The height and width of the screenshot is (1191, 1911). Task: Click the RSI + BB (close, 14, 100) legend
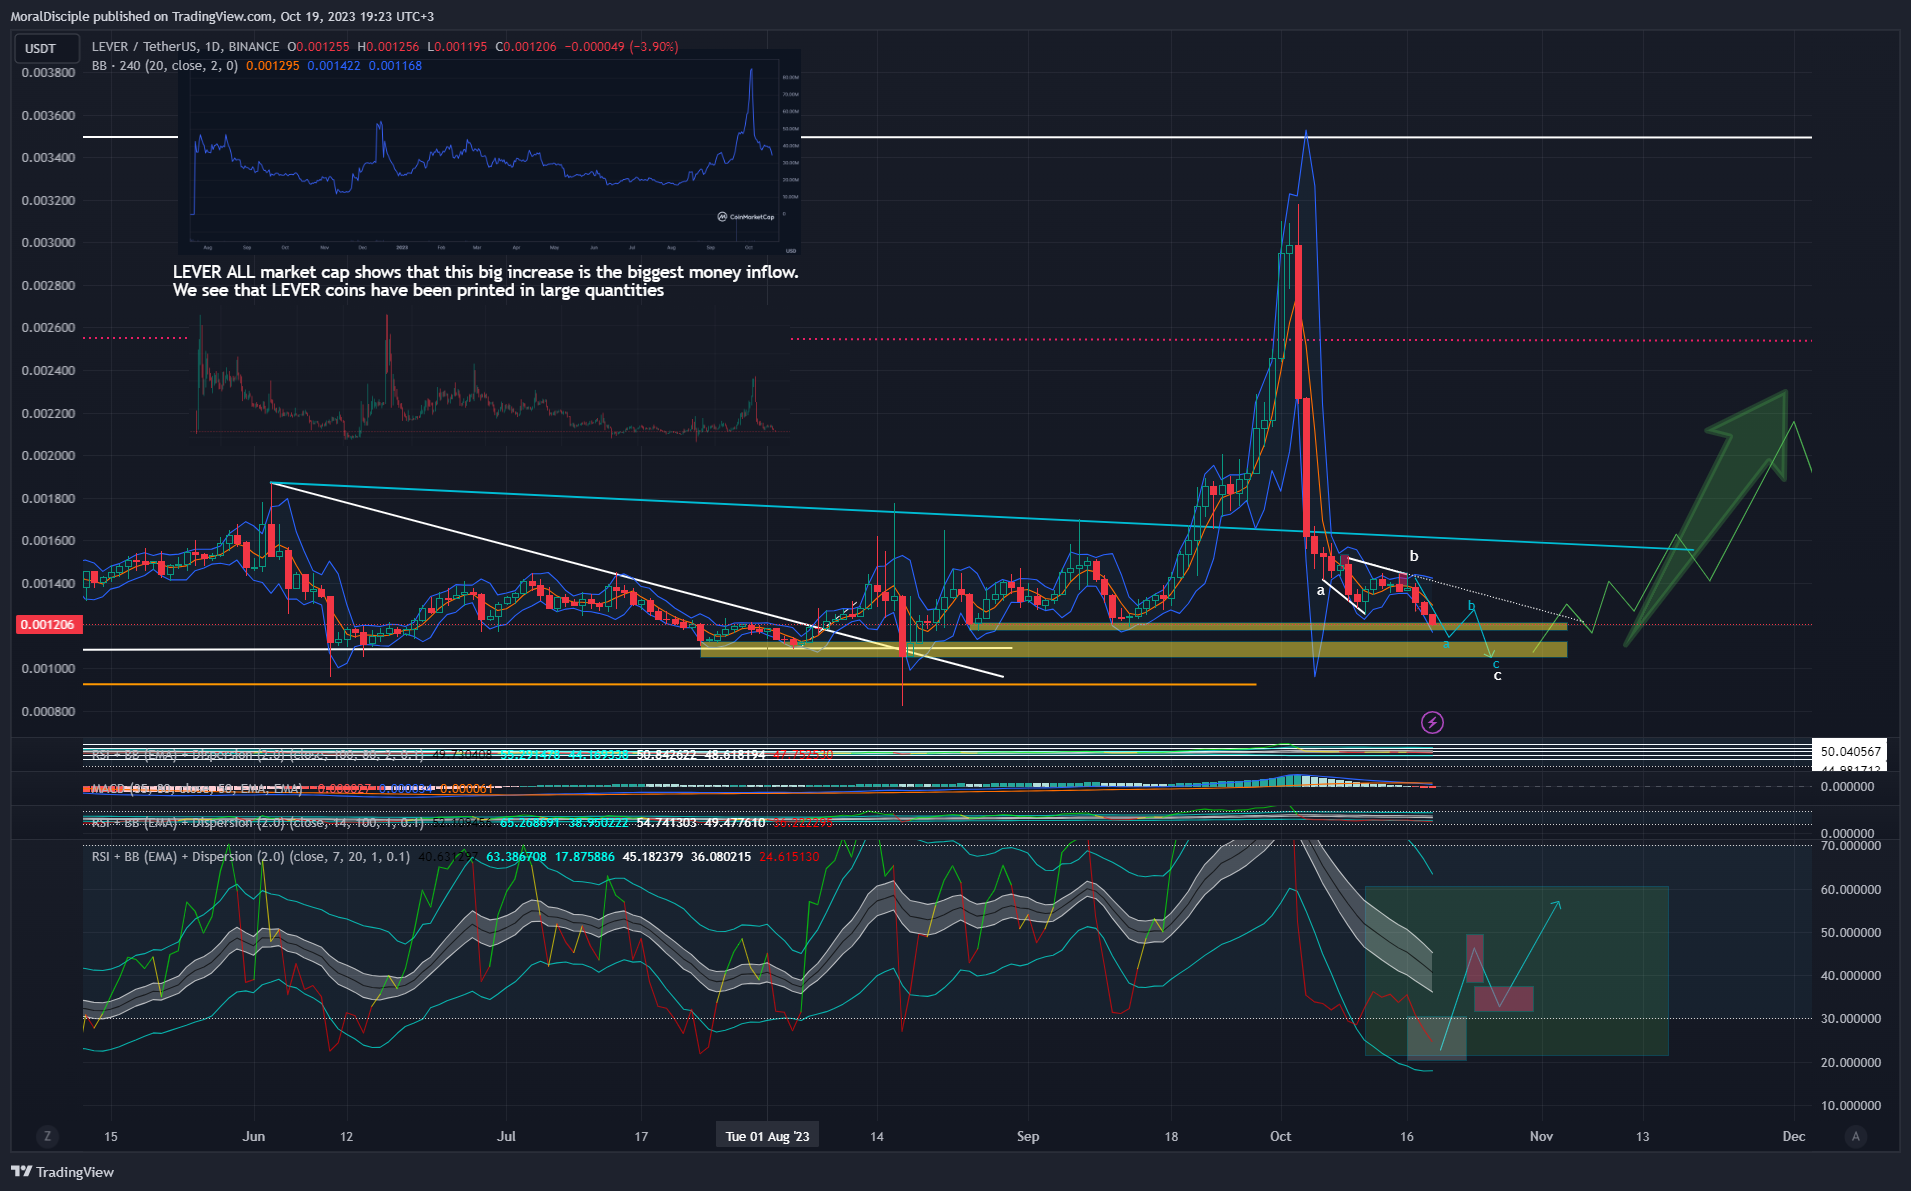257,823
